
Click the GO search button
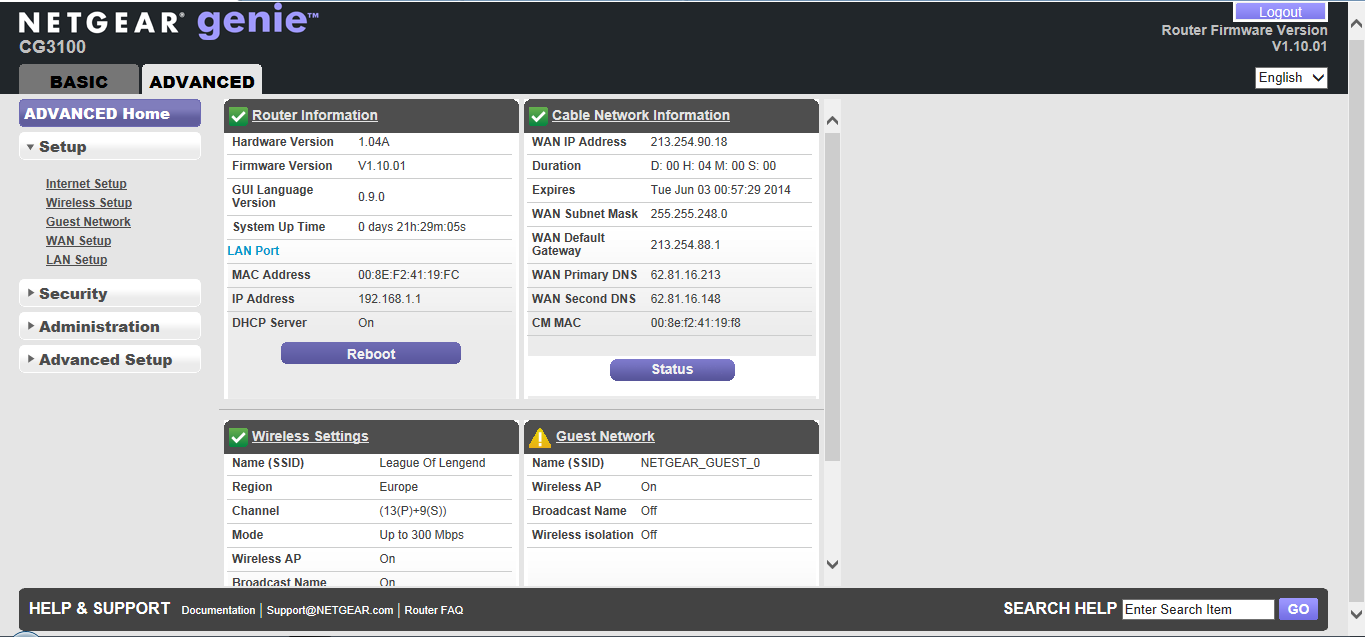pyautogui.click(x=1298, y=609)
